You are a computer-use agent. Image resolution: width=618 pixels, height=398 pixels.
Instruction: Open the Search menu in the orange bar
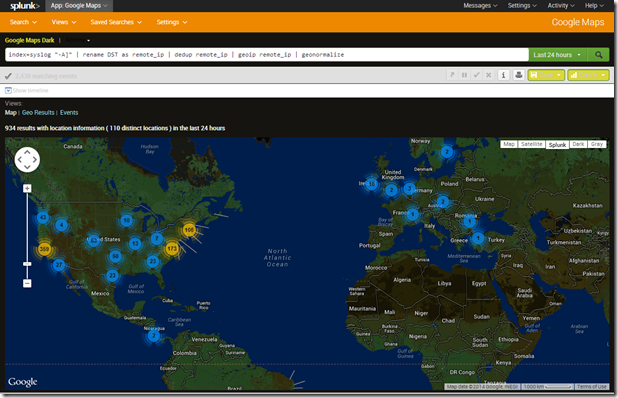(x=23, y=22)
